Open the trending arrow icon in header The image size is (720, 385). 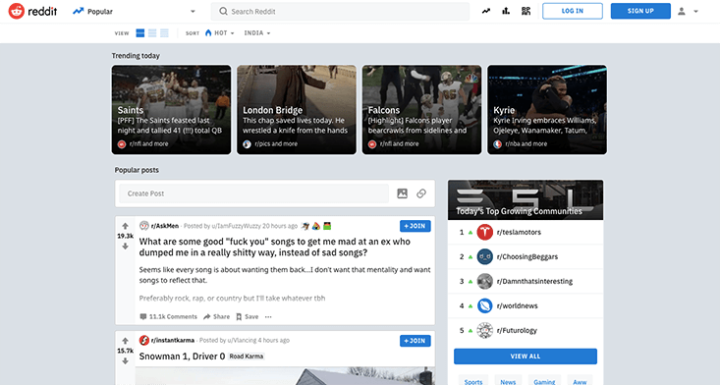click(486, 11)
